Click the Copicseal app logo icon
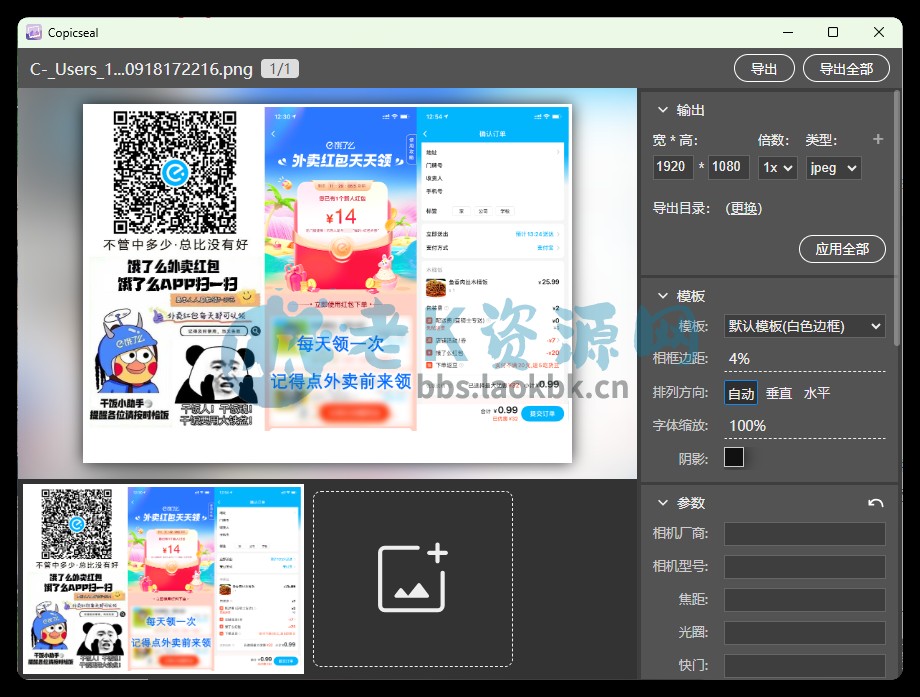920x697 pixels. pos(34,32)
